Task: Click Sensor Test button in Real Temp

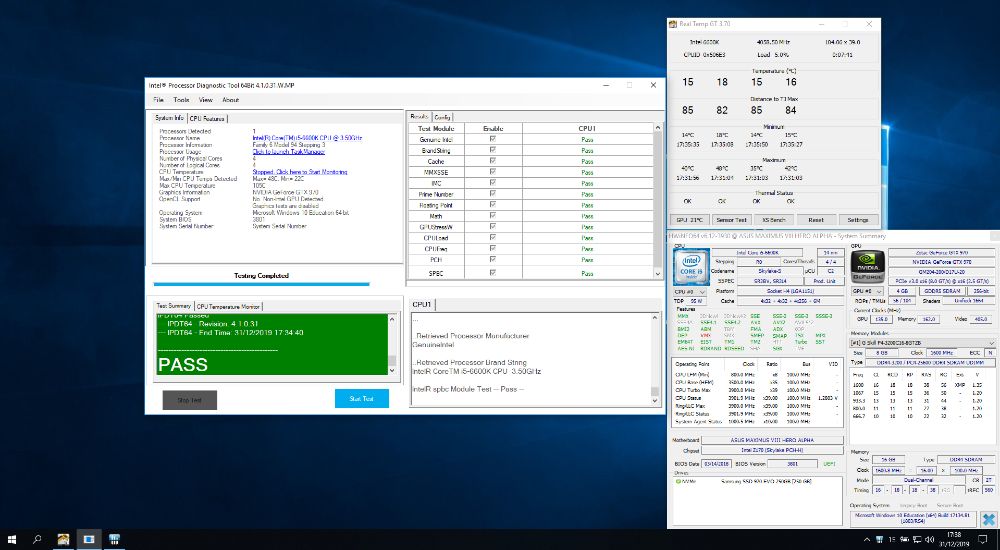Action: [731, 219]
